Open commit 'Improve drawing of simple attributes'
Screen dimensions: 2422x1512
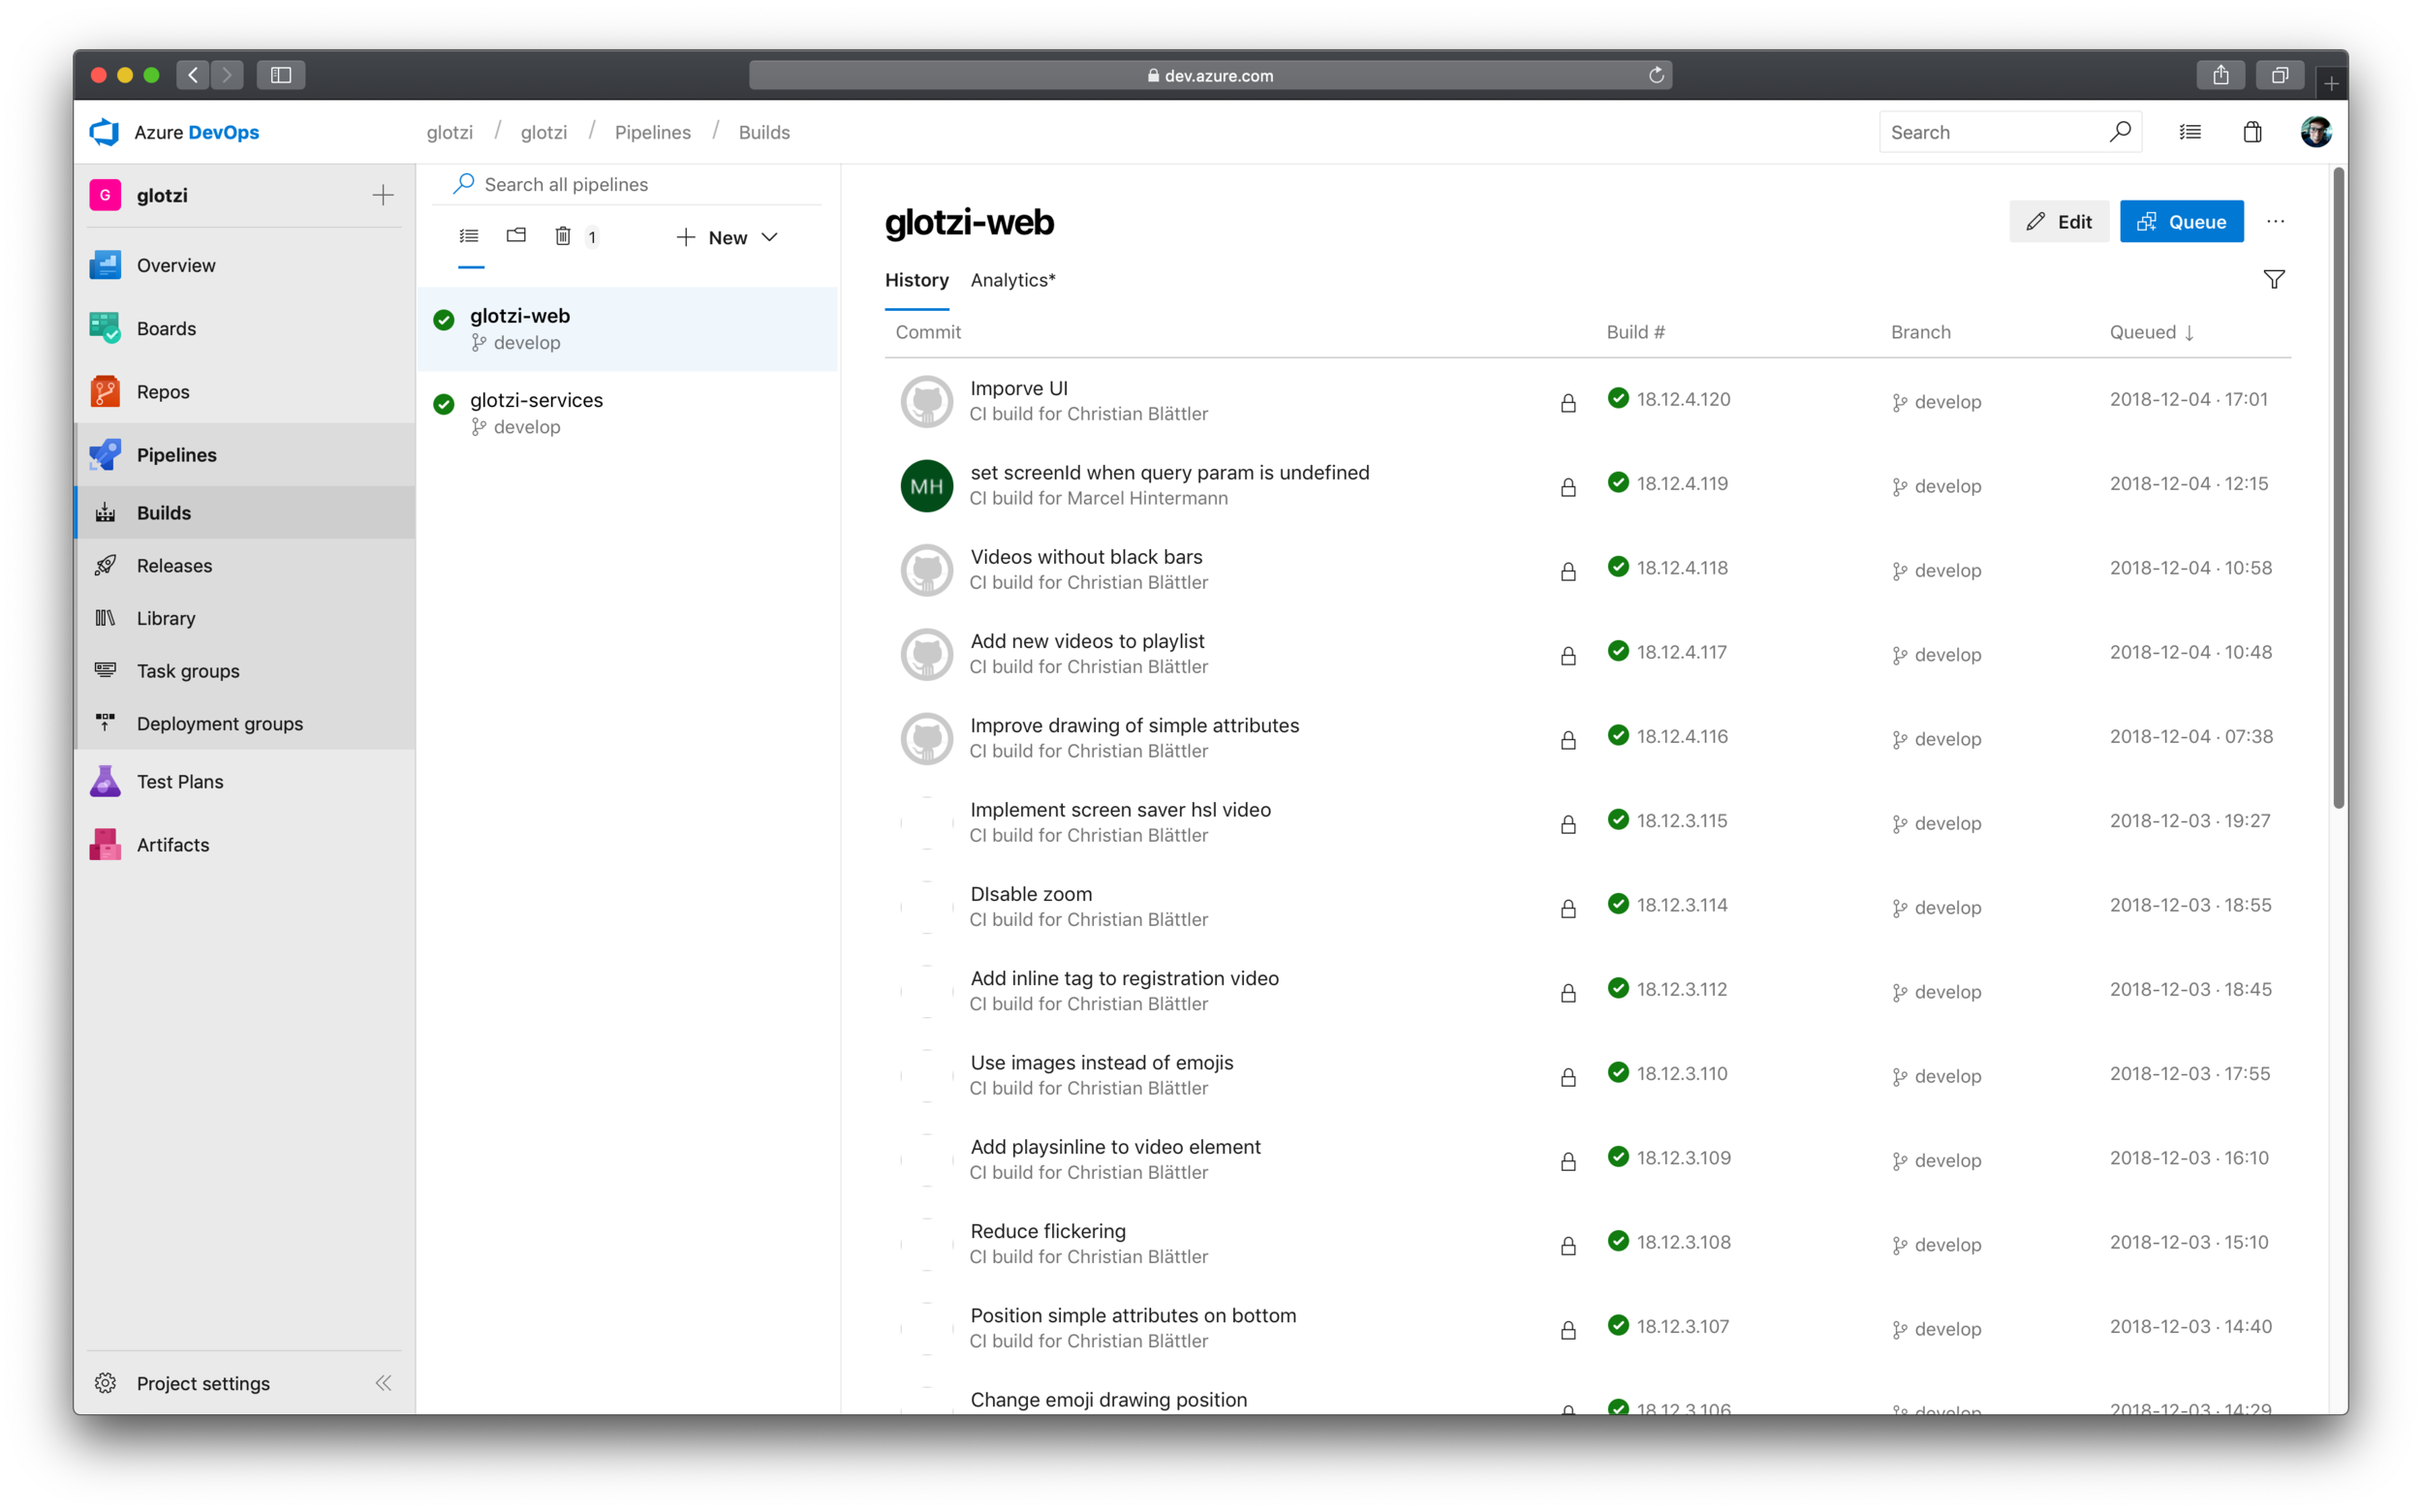pyautogui.click(x=1134, y=725)
